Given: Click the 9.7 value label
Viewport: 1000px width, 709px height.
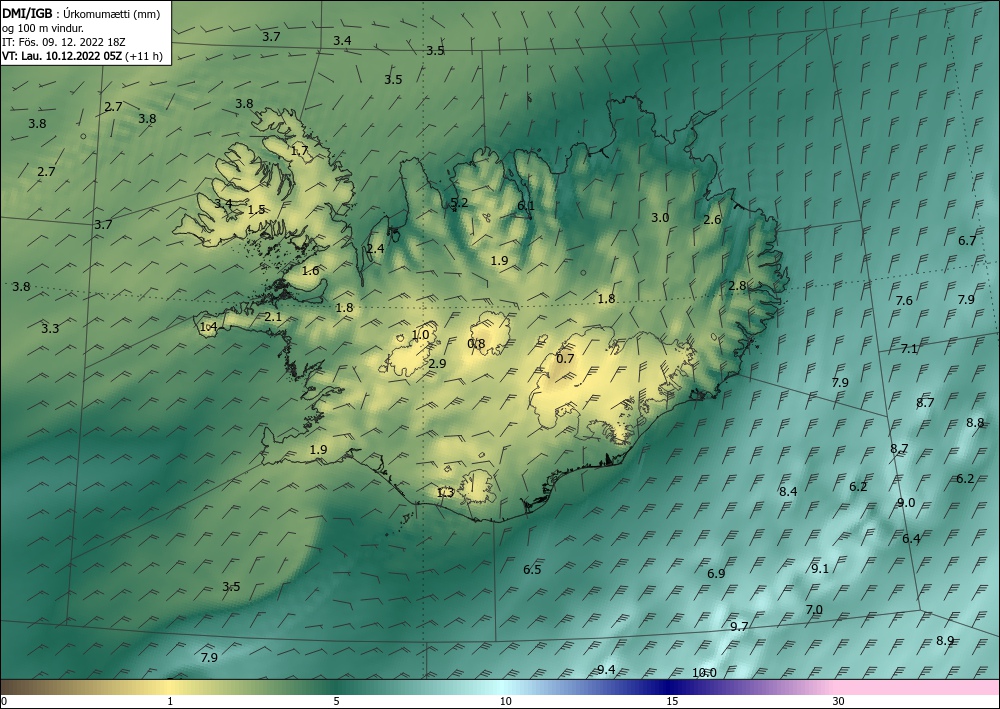Looking at the screenshot, I should pos(739,626).
